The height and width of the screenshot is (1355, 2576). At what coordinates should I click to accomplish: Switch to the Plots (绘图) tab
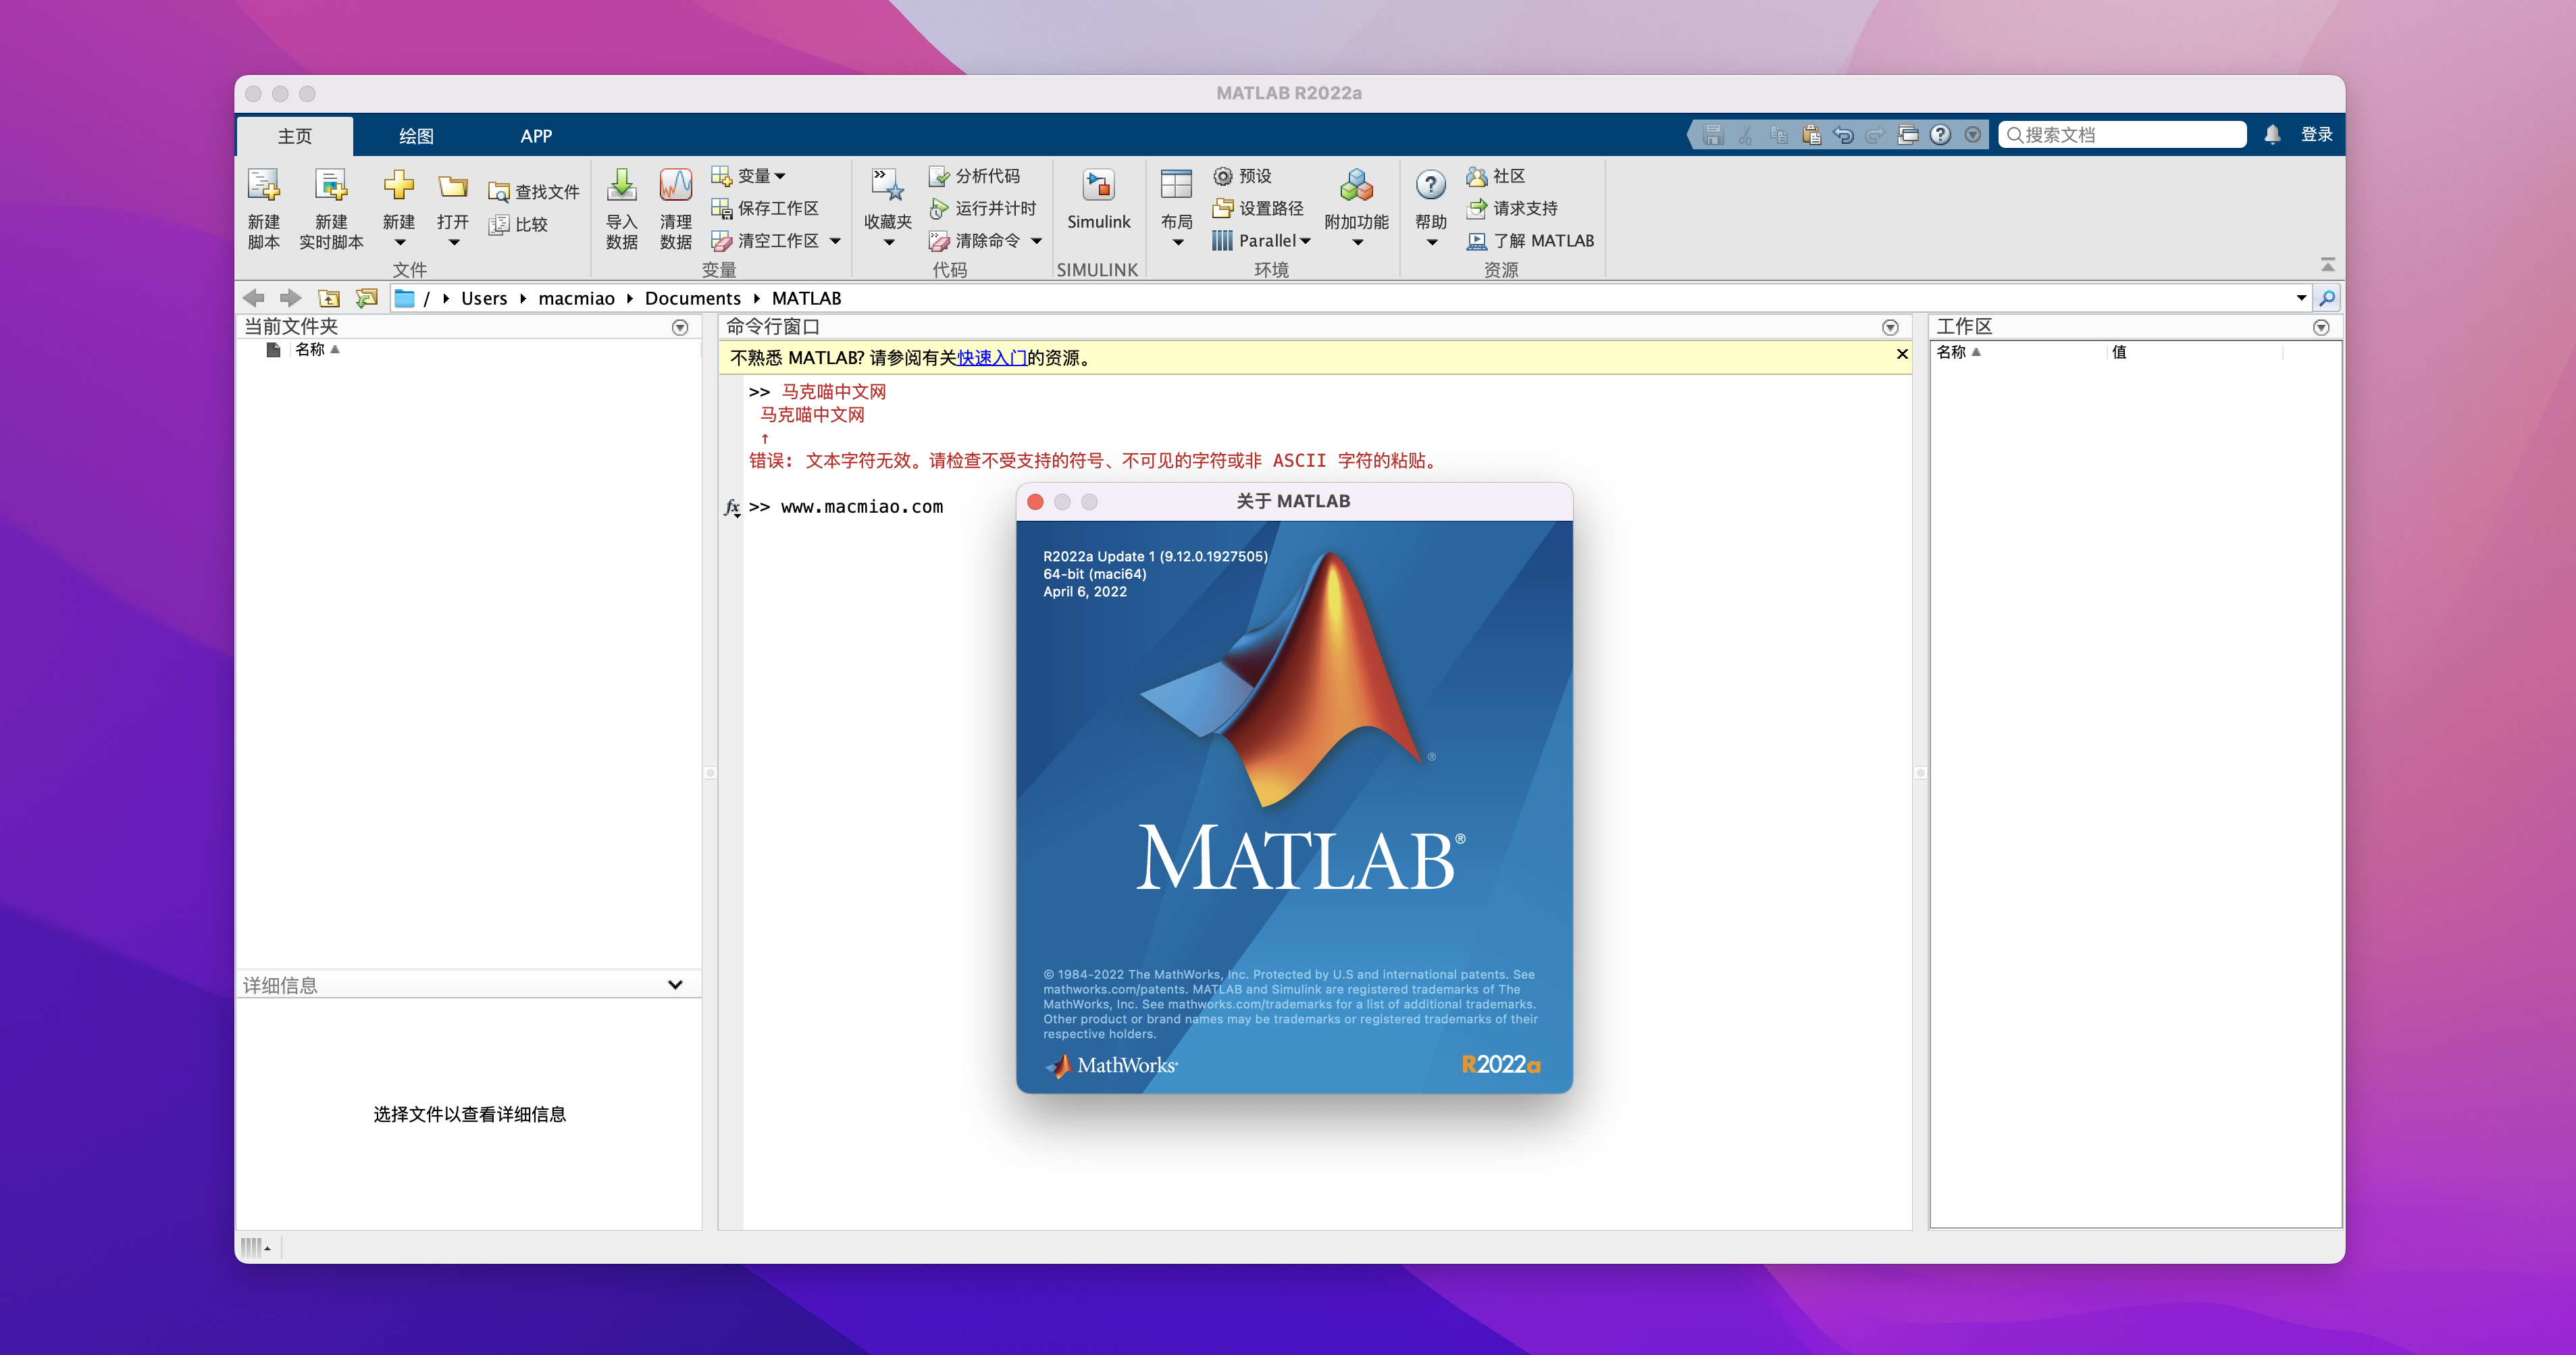[x=416, y=136]
